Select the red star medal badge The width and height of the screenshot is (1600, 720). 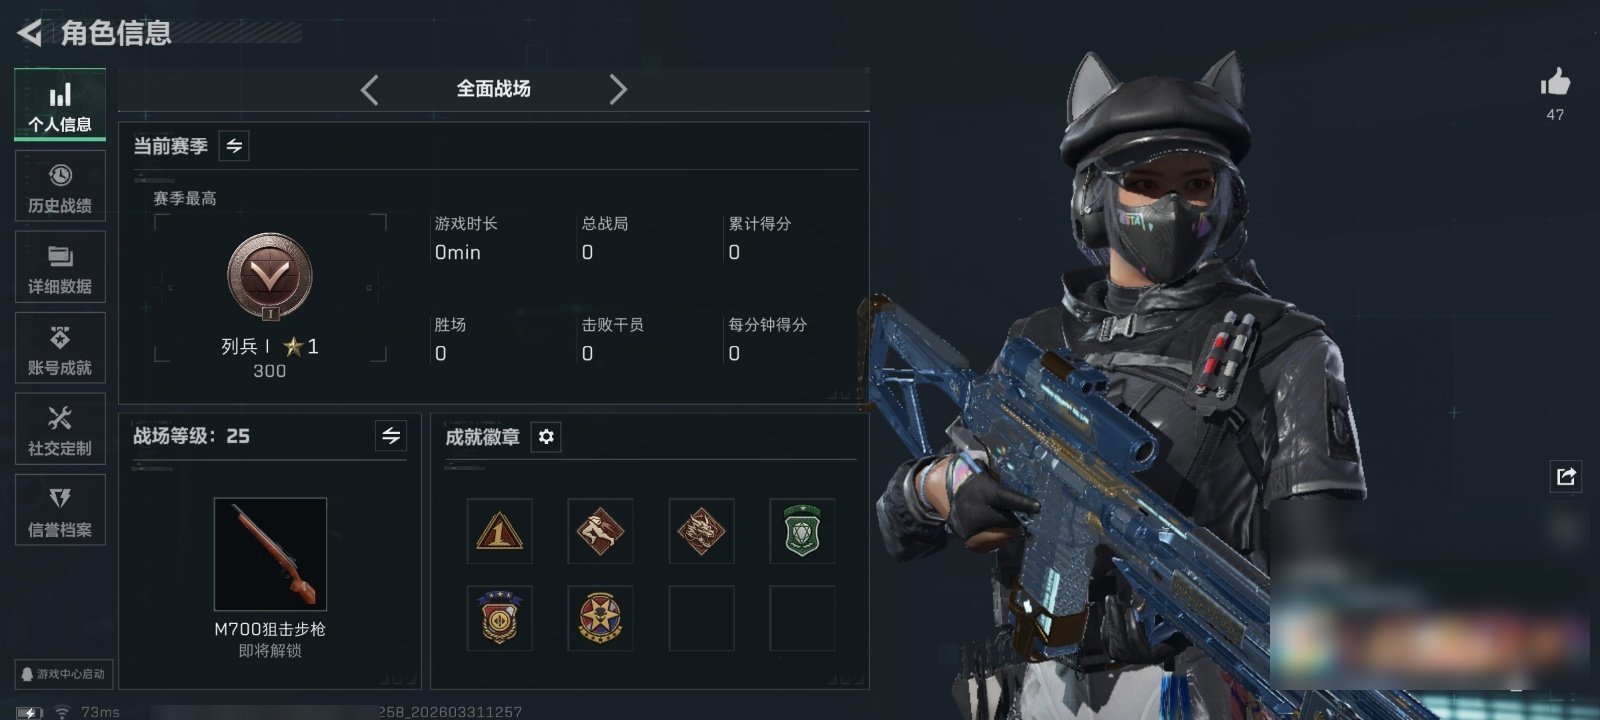coord(600,618)
